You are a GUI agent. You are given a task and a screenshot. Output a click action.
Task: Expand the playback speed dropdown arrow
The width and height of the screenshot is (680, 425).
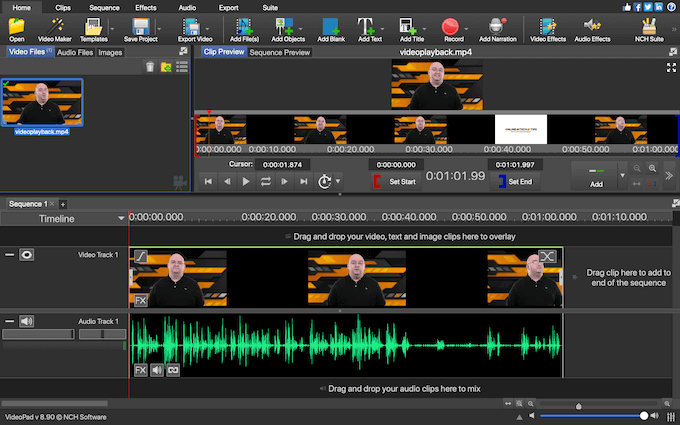click(x=338, y=182)
